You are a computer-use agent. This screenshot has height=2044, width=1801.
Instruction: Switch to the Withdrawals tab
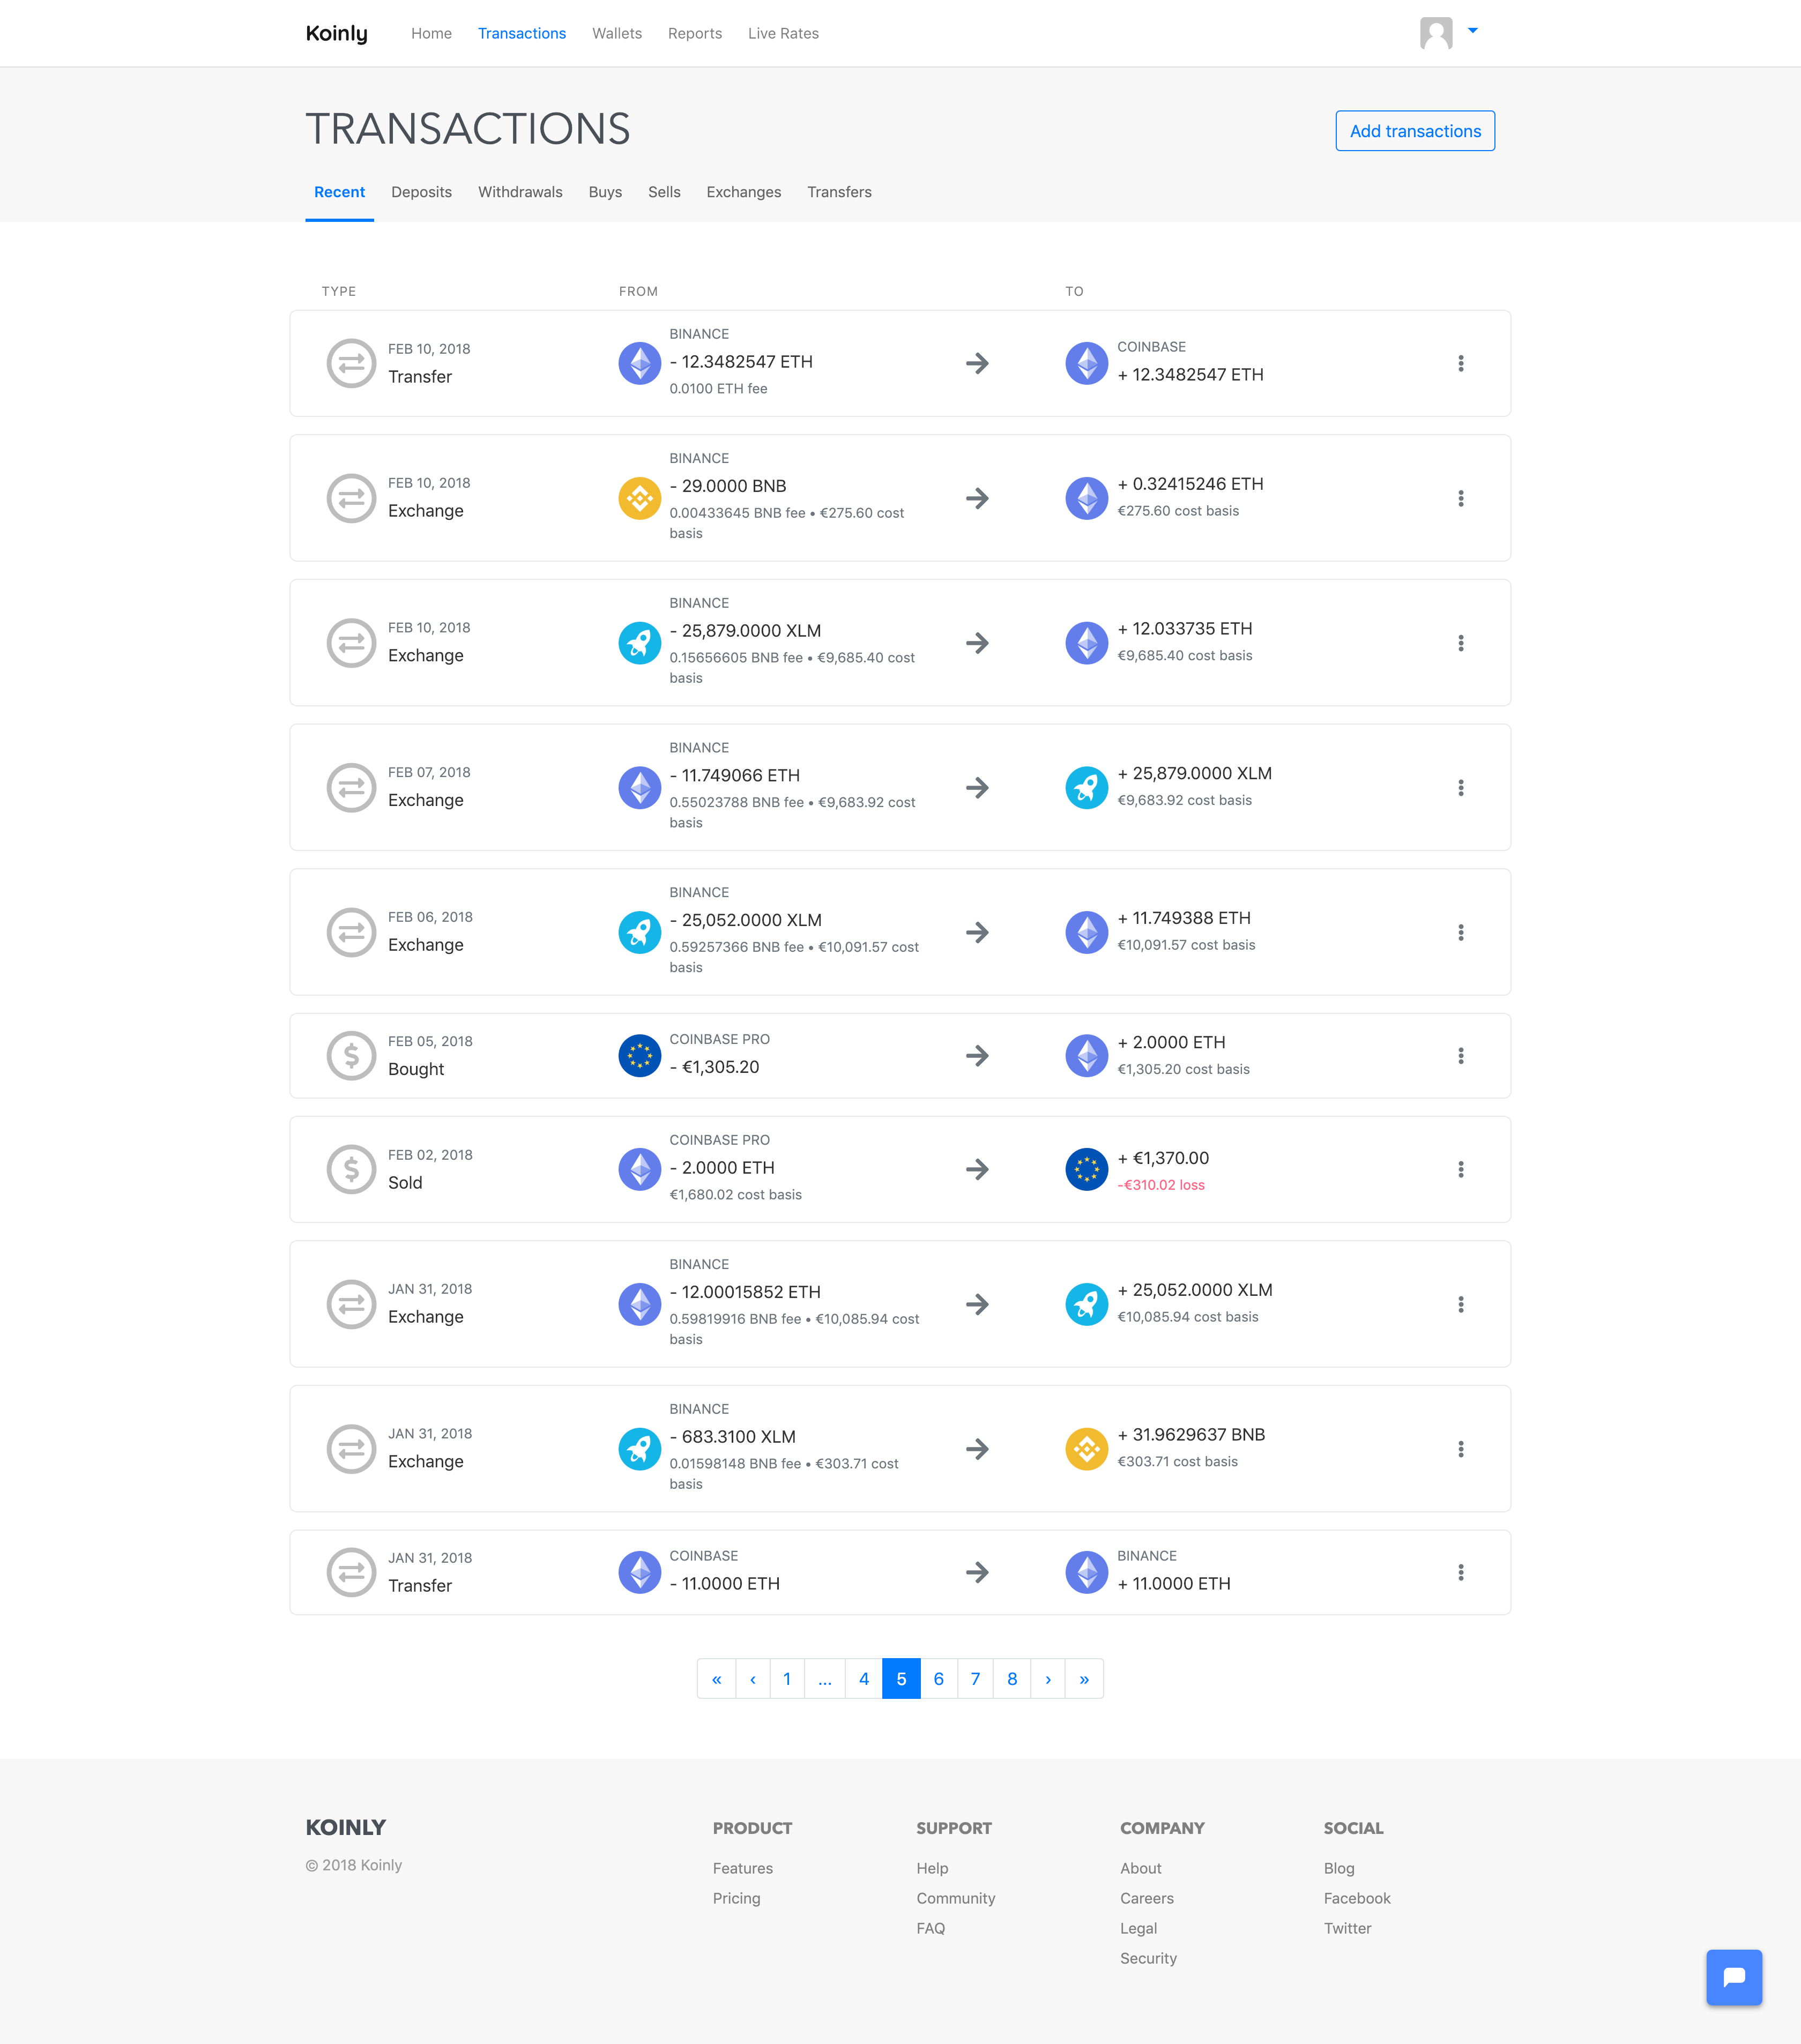tap(520, 192)
